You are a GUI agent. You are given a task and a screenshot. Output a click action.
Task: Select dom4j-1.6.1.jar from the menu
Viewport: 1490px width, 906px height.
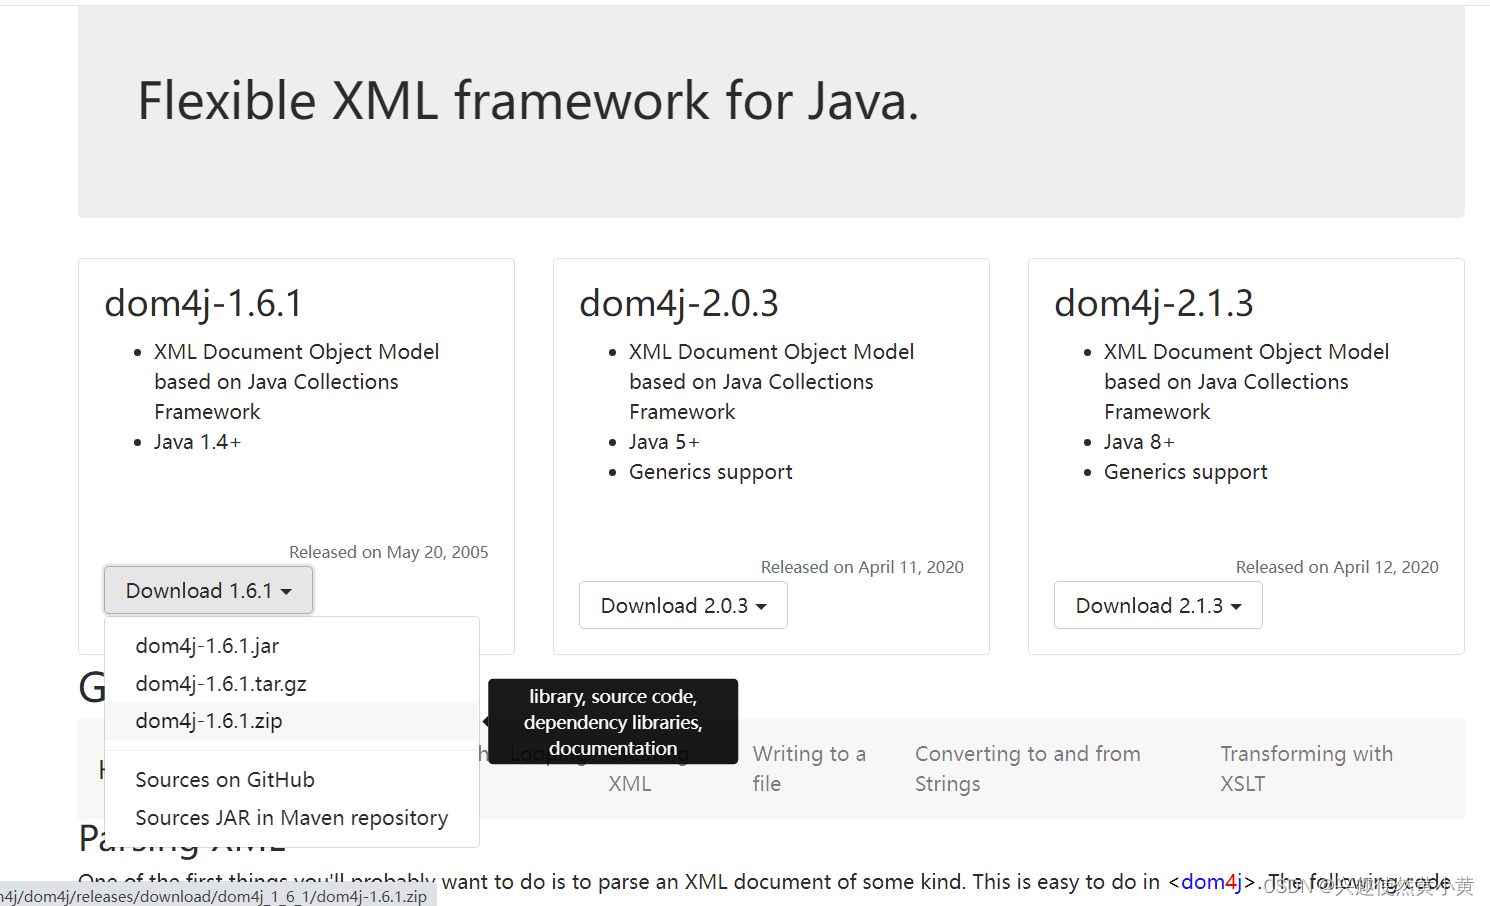click(x=292, y=646)
